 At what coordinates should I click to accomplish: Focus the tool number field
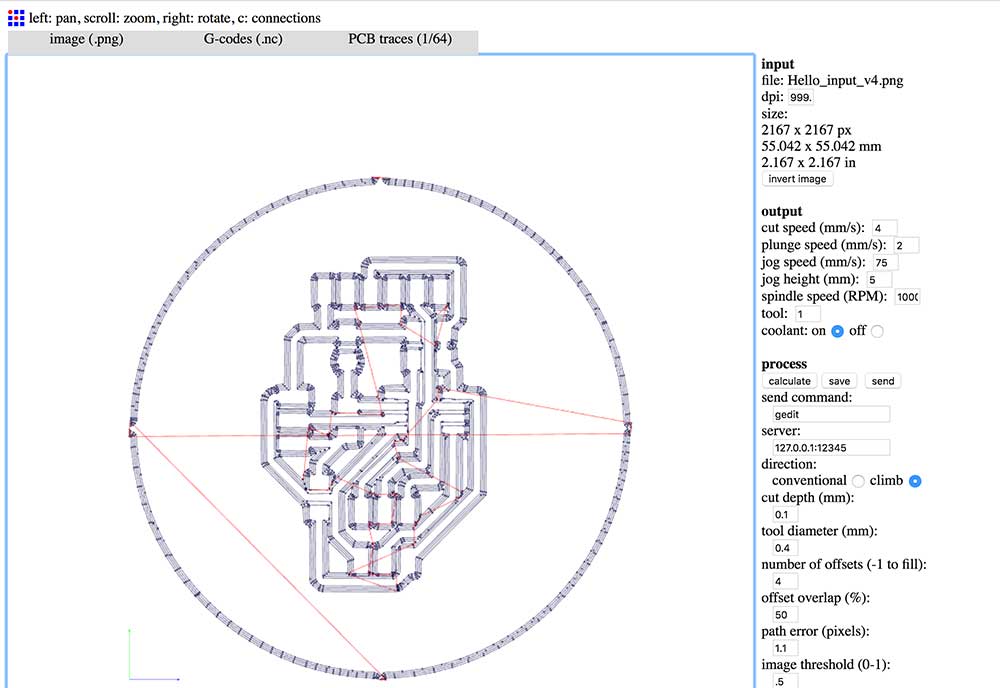pyautogui.click(x=807, y=314)
